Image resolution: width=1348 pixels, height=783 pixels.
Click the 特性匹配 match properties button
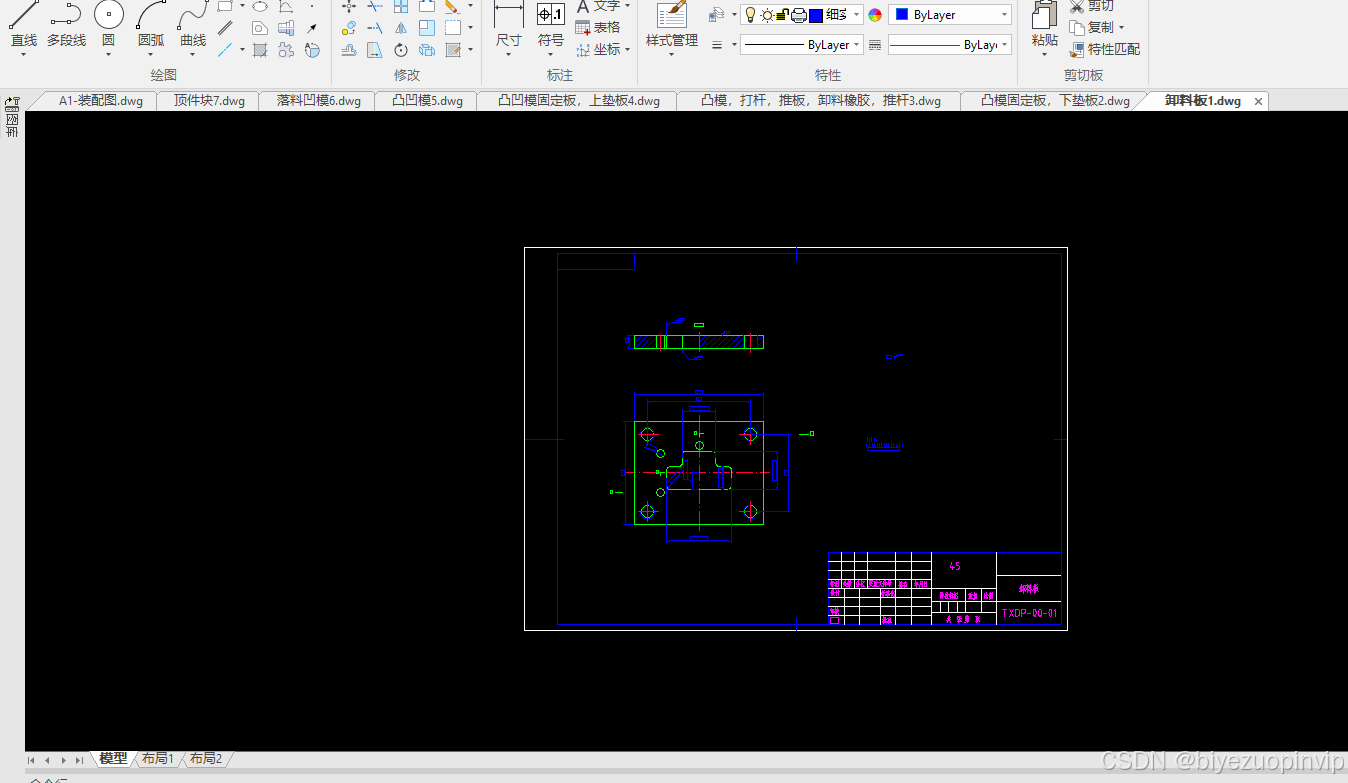[x=1104, y=49]
